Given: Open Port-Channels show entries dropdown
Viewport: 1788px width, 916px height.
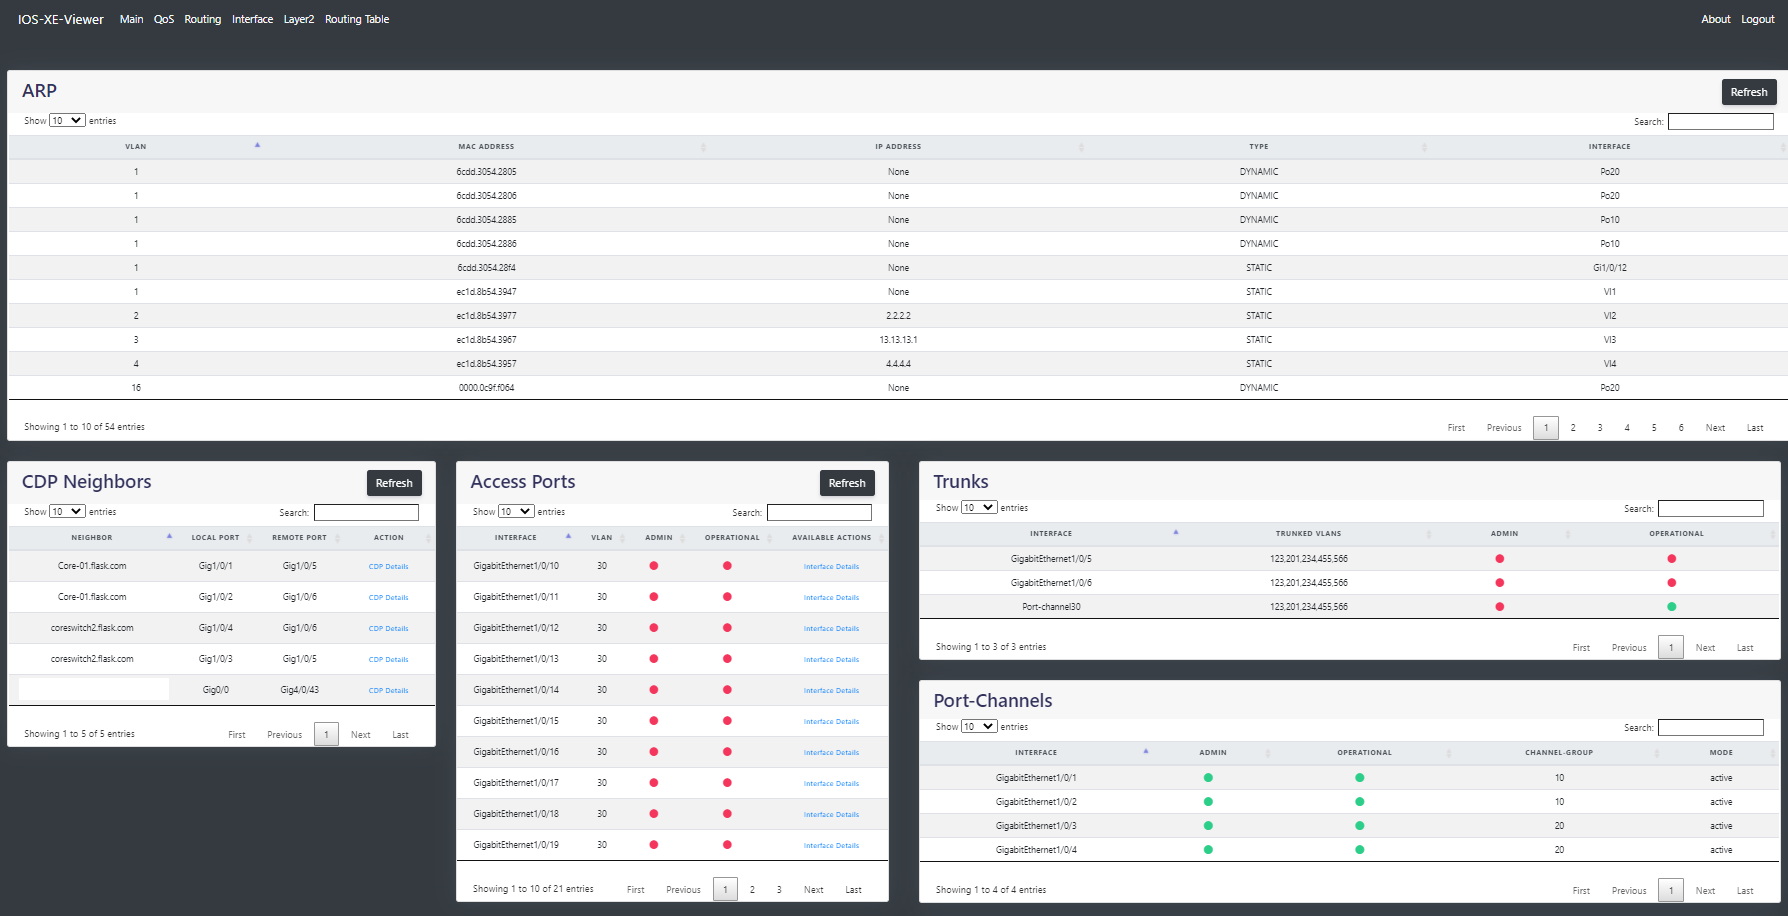Looking at the screenshot, I should point(979,727).
